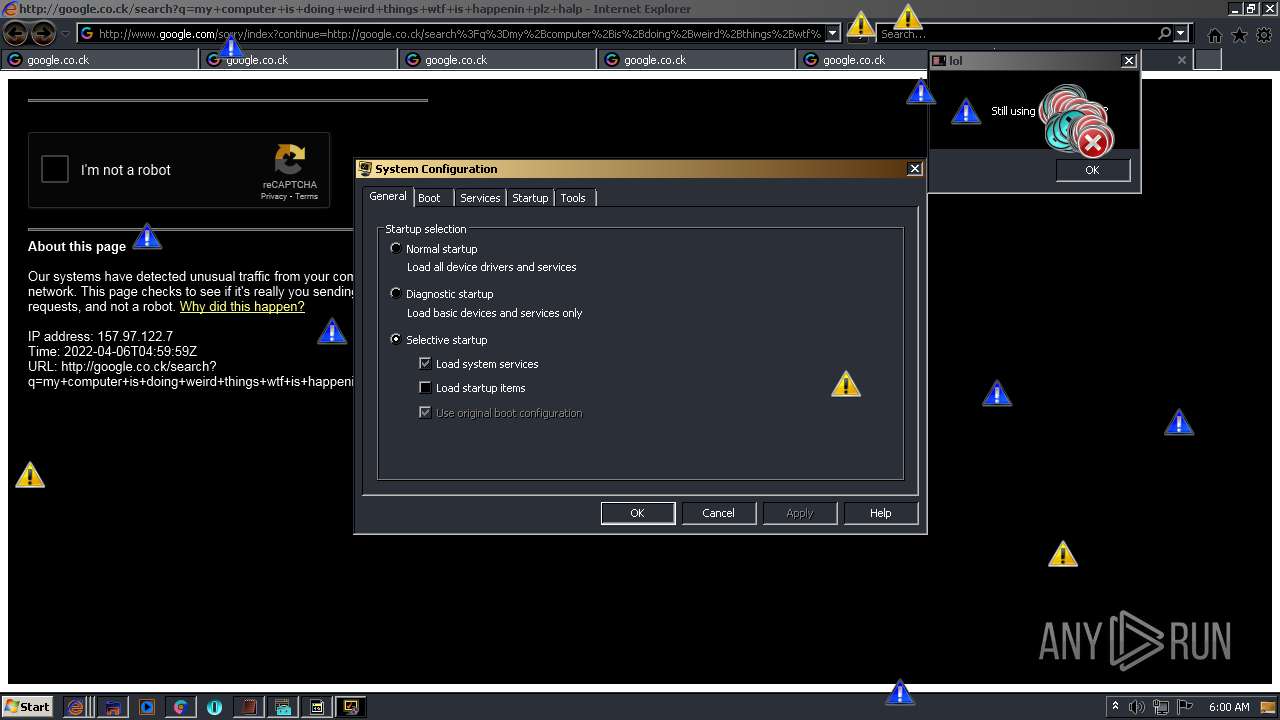Open the Windows Explorer taskbar icon
Screen dimensions: 1280x720
pos(113,707)
